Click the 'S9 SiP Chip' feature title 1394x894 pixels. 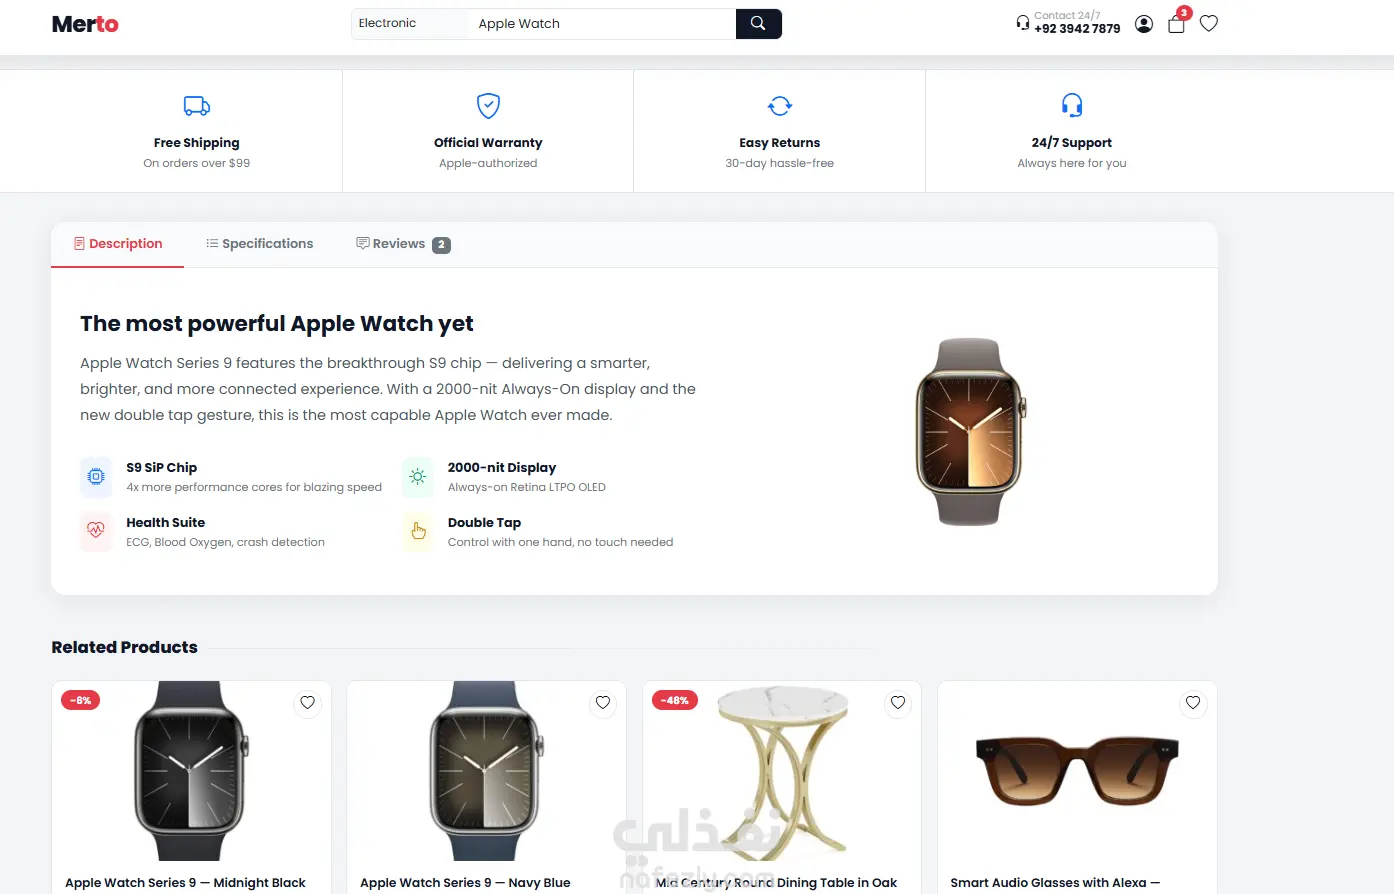pos(162,467)
